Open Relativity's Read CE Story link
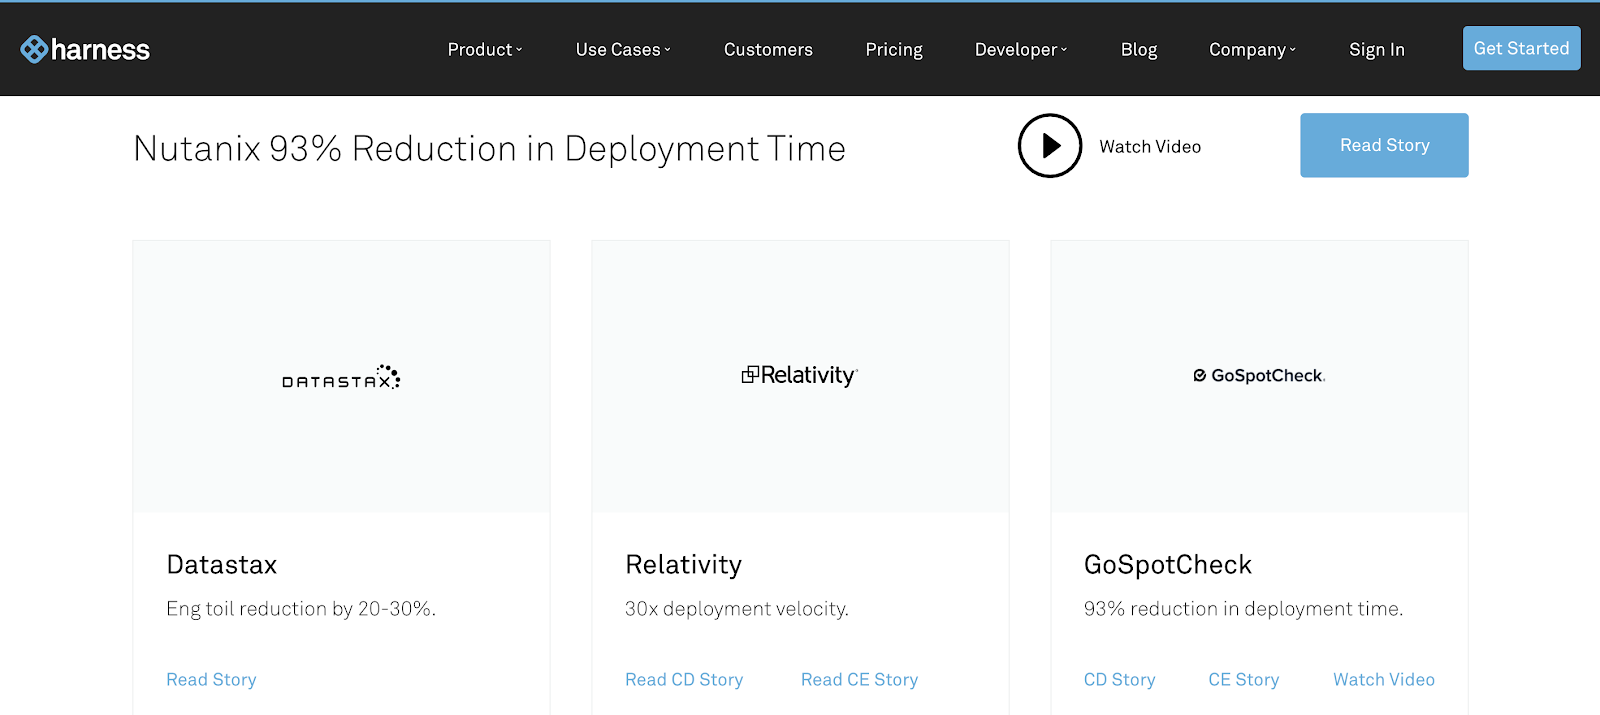The image size is (1600, 715). click(859, 680)
